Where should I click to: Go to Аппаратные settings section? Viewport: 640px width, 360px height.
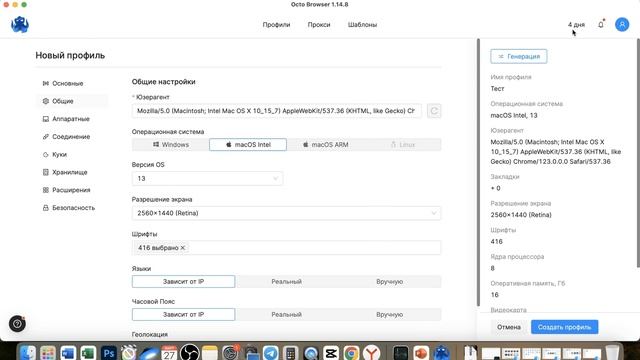72,119
